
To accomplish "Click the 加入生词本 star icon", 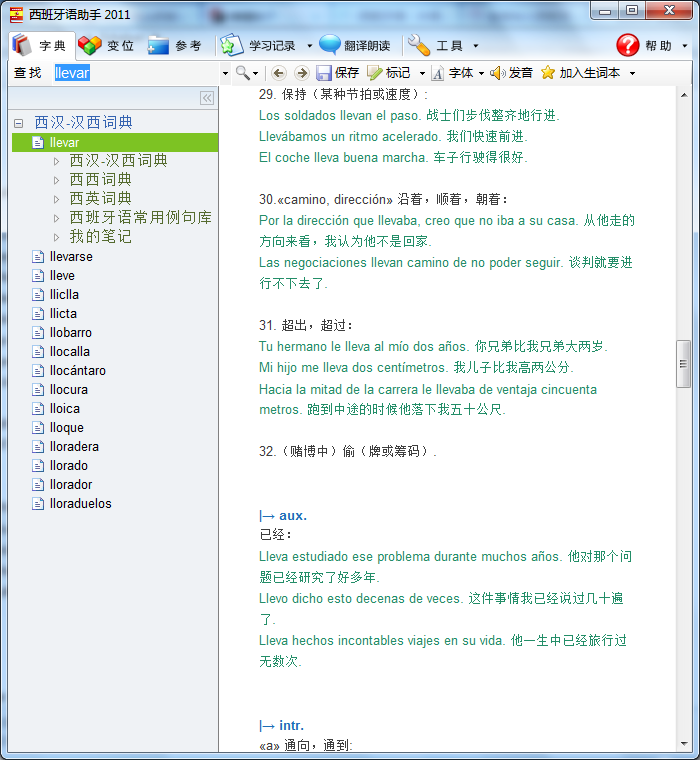I will pyautogui.click(x=548, y=73).
